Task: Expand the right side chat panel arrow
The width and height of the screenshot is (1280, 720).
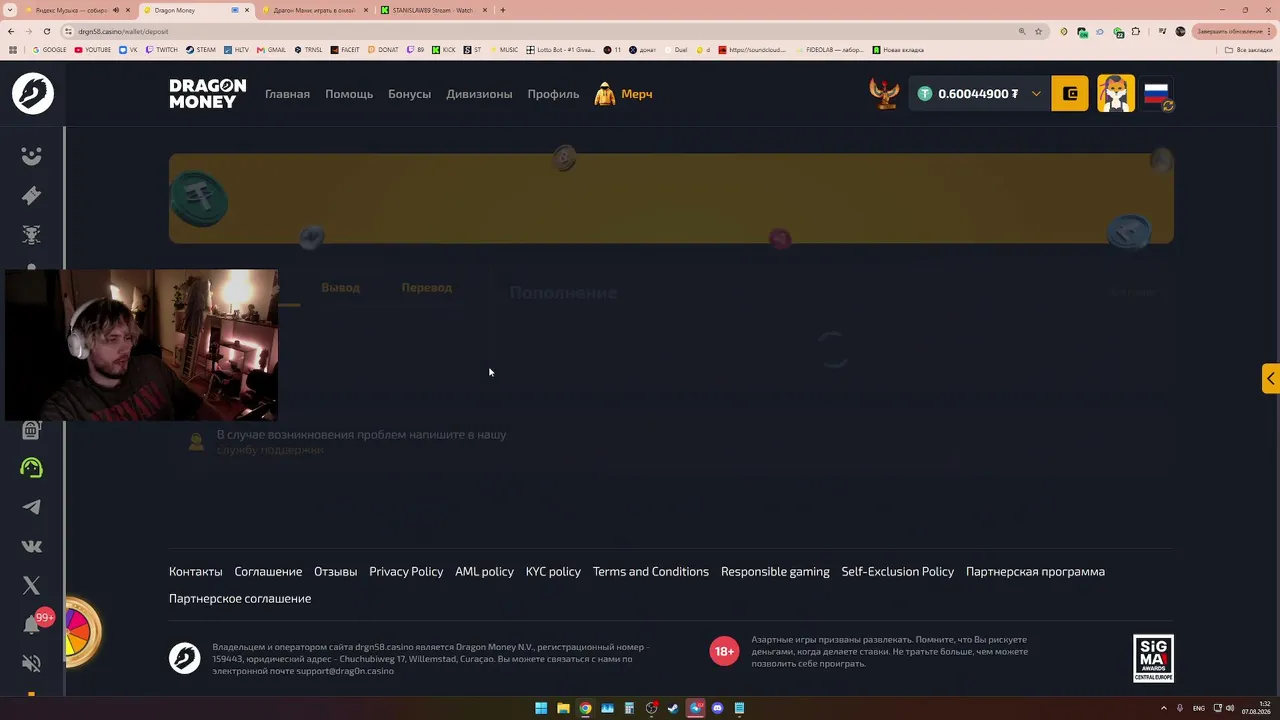Action: pyautogui.click(x=1270, y=378)
